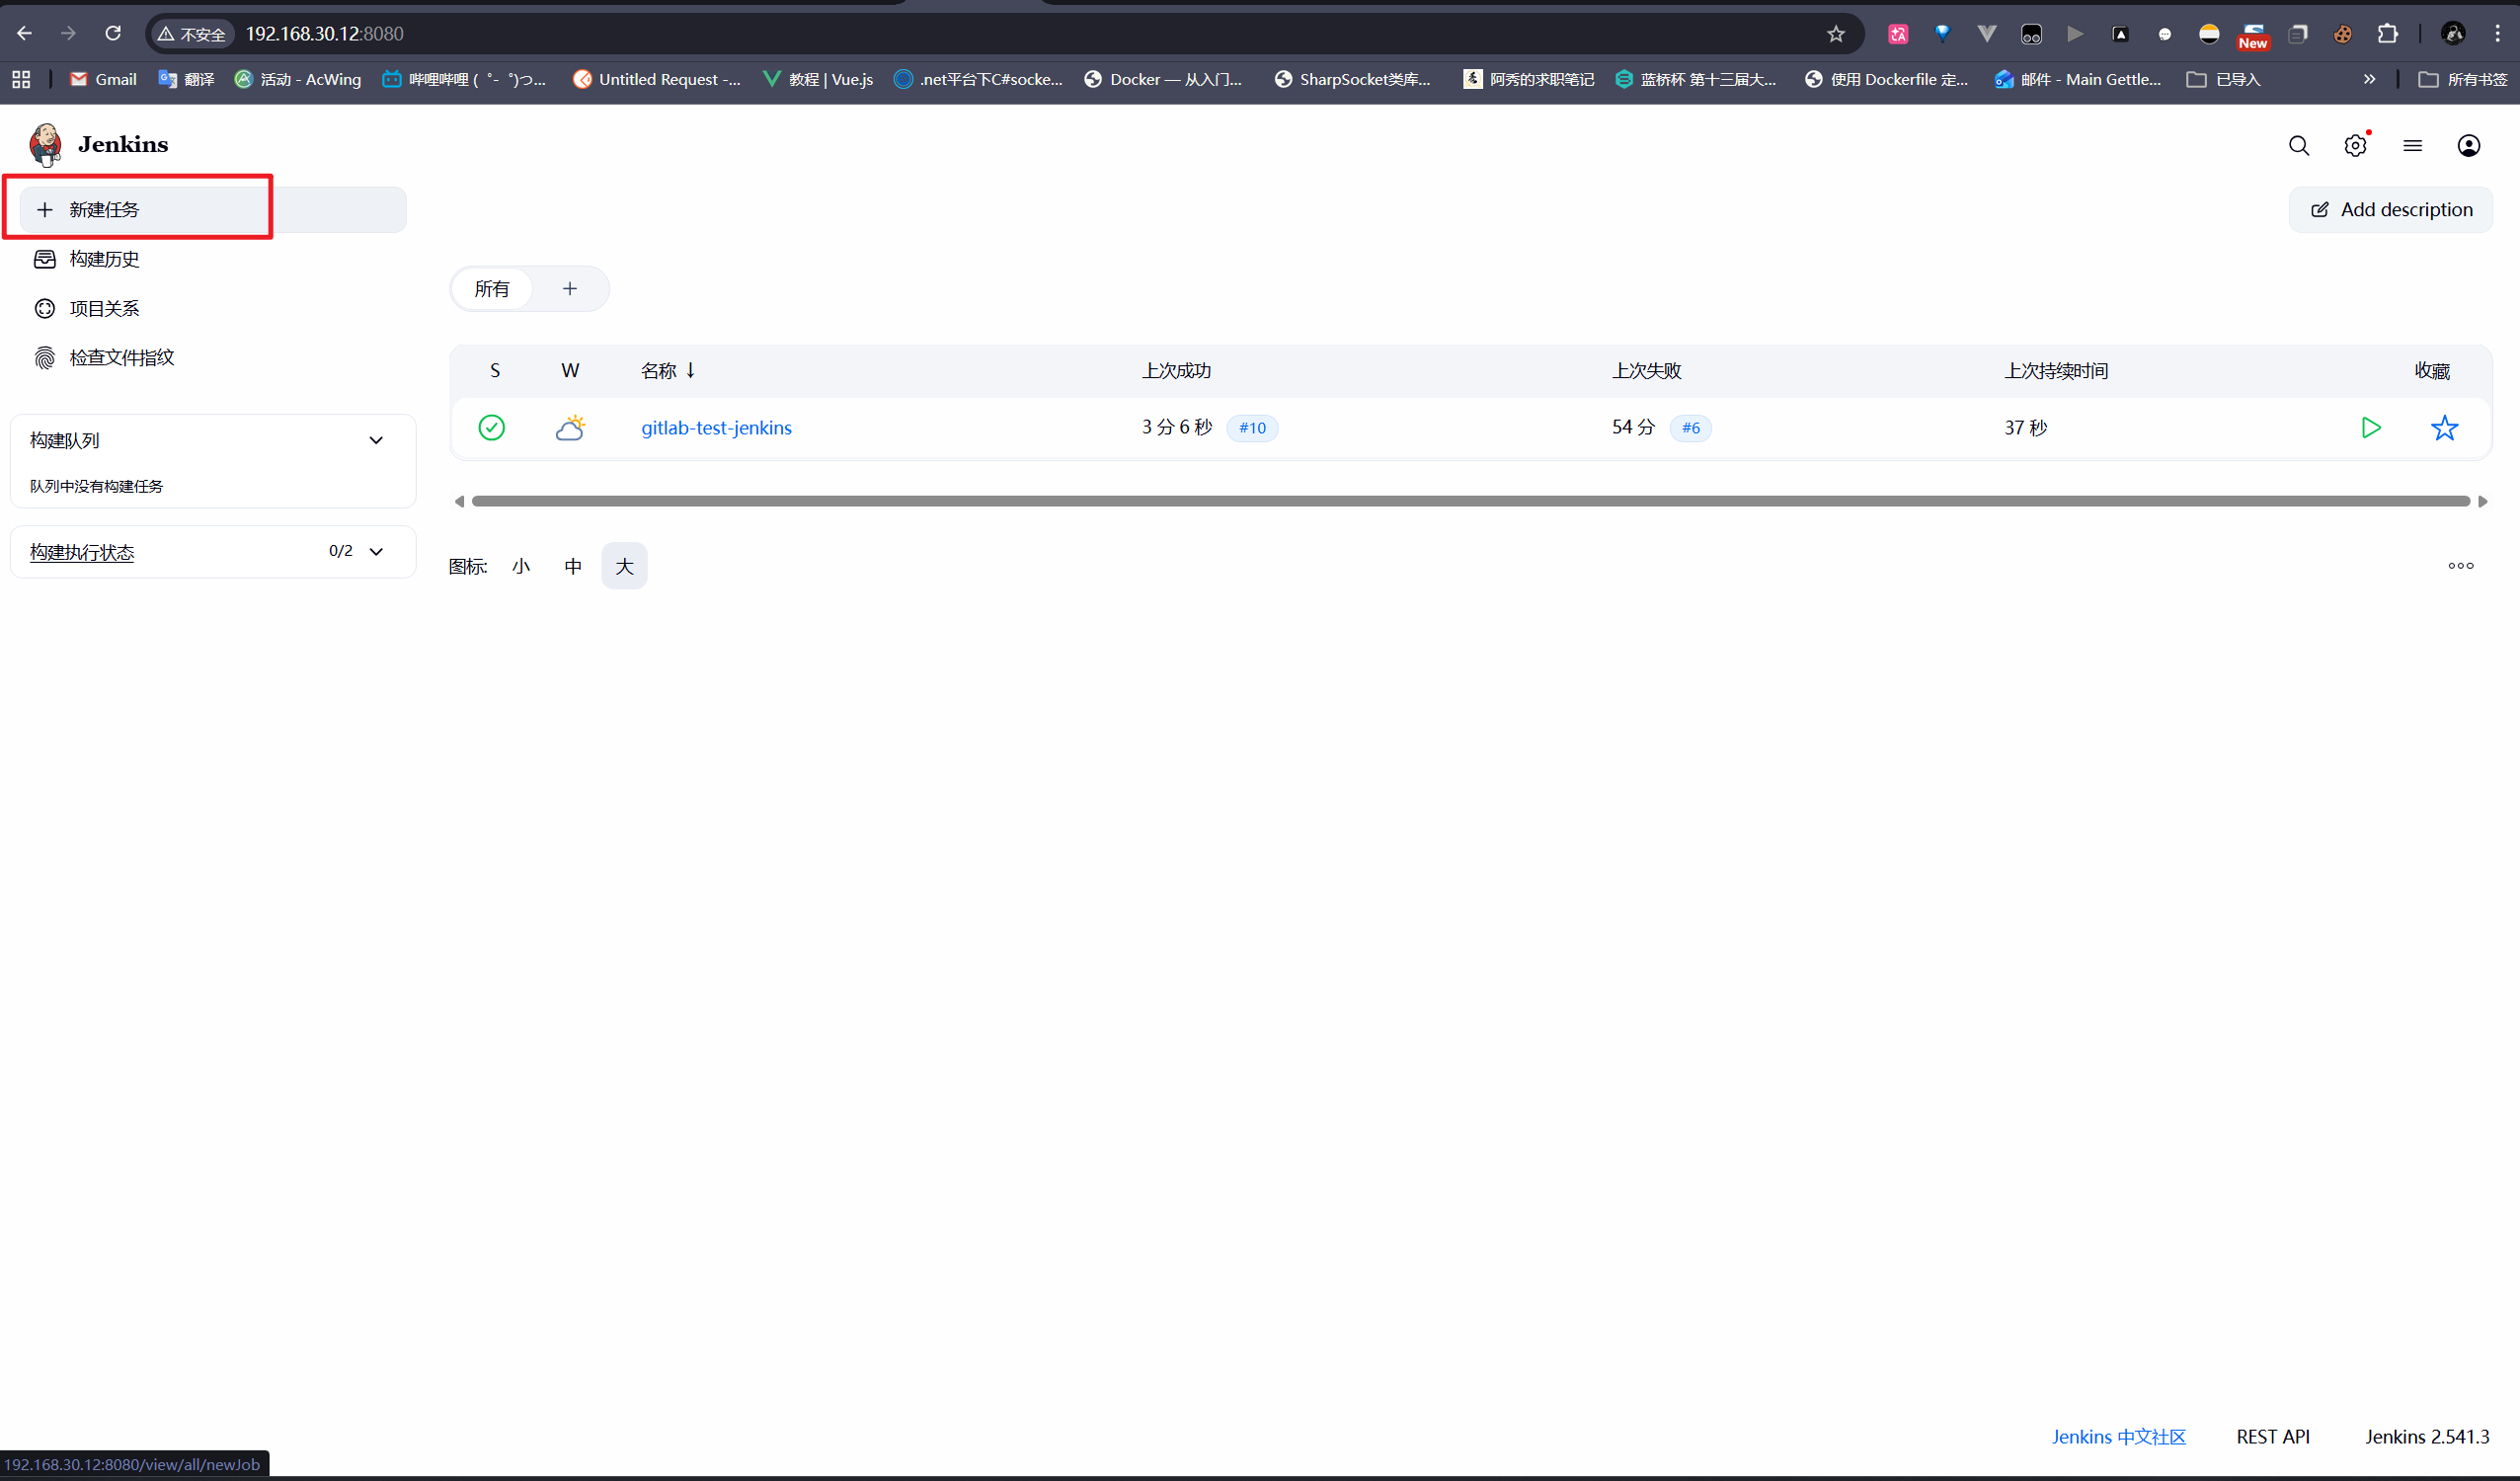This screenshot has width=2520, height=1481.
Task: Open the three-dots more options menu
Action: [2461, 566]
